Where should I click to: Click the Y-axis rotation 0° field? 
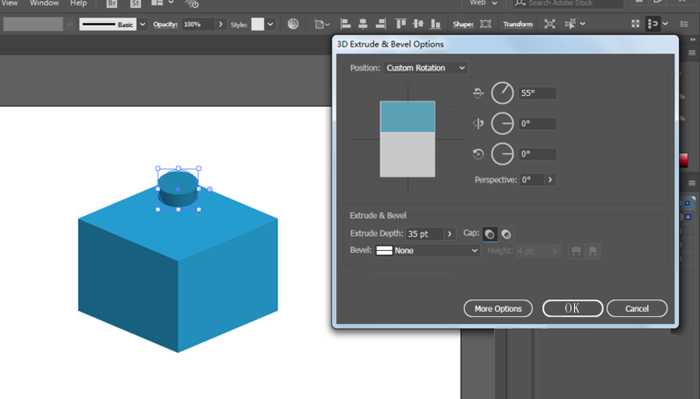pos(538,124)
